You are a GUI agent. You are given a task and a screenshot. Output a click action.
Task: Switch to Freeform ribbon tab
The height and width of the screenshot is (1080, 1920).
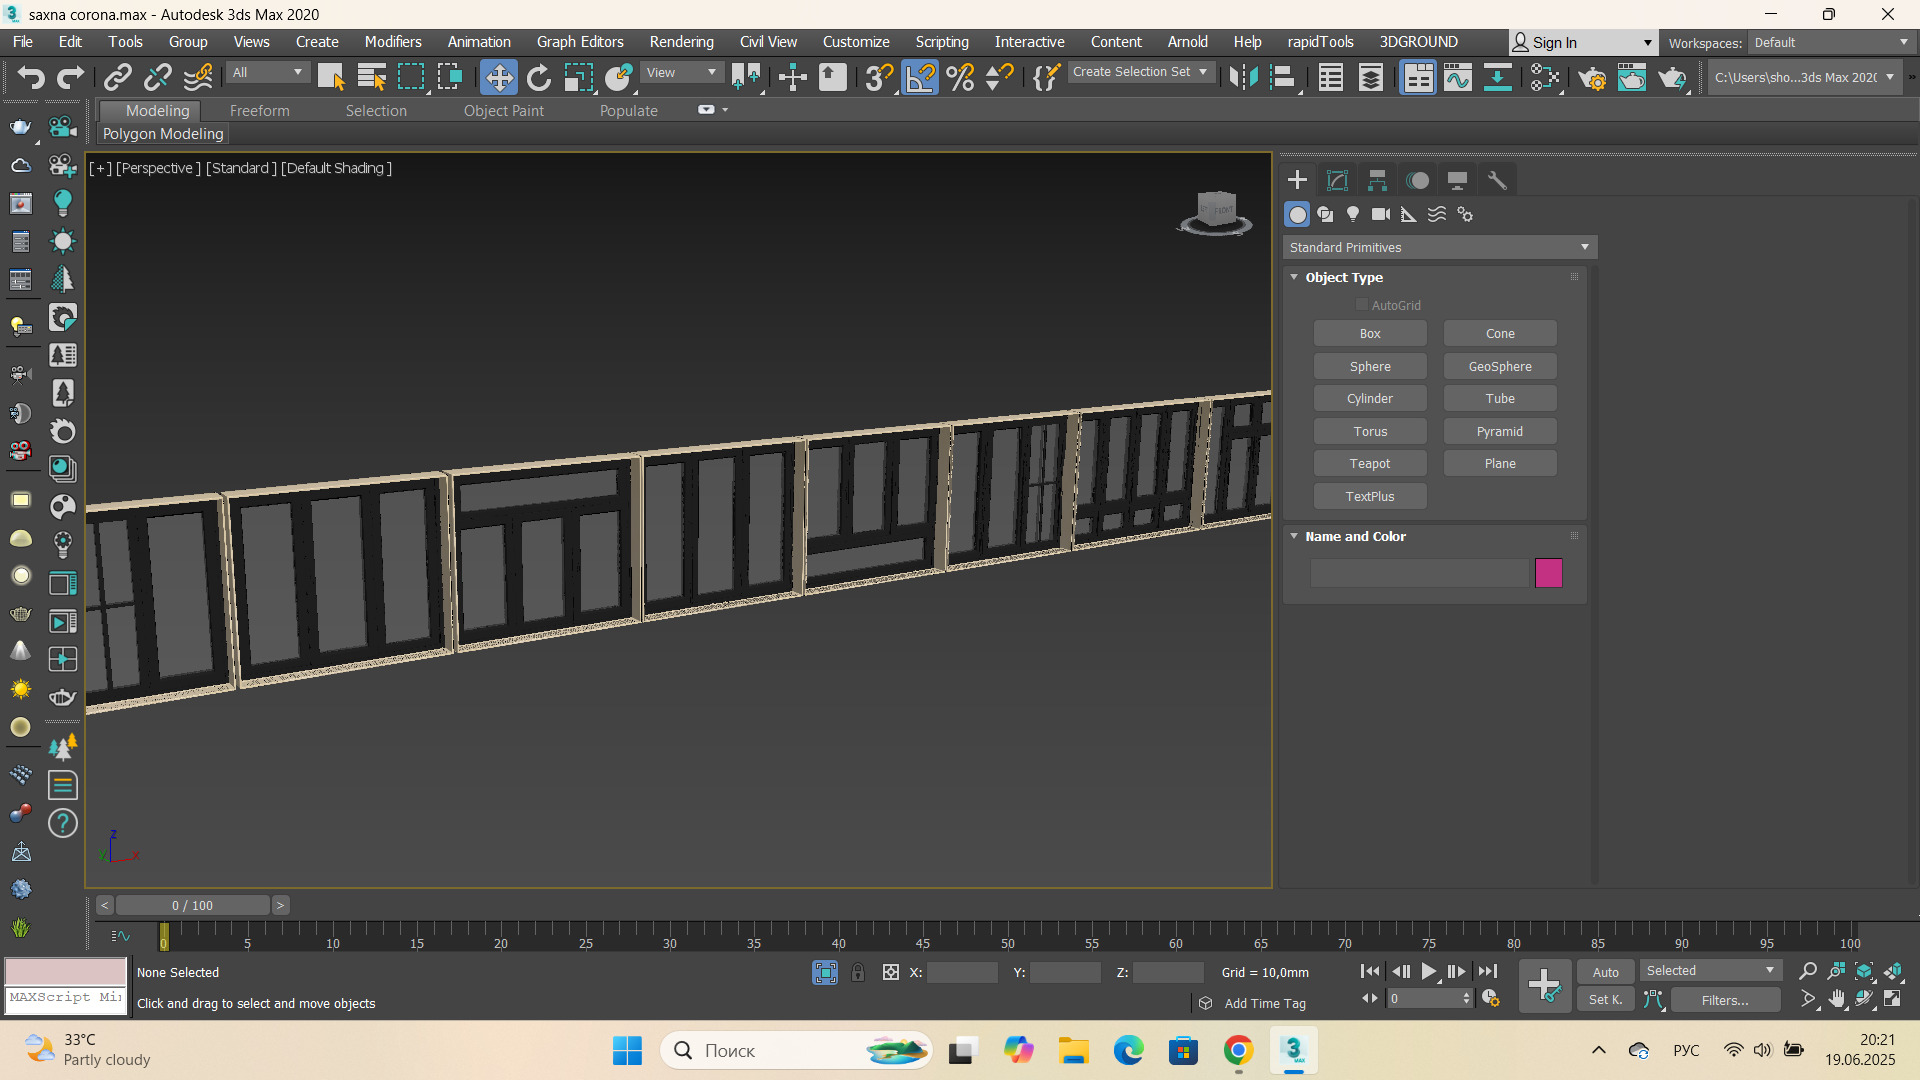point(259,111)
